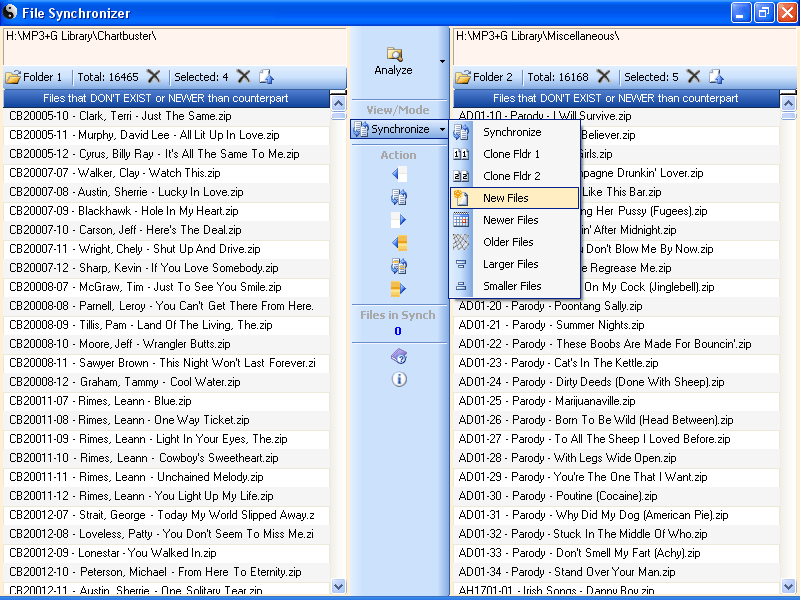Click the orange right-arrow action icon
This screenshot has width=800, height=600.
click(399, 289)
